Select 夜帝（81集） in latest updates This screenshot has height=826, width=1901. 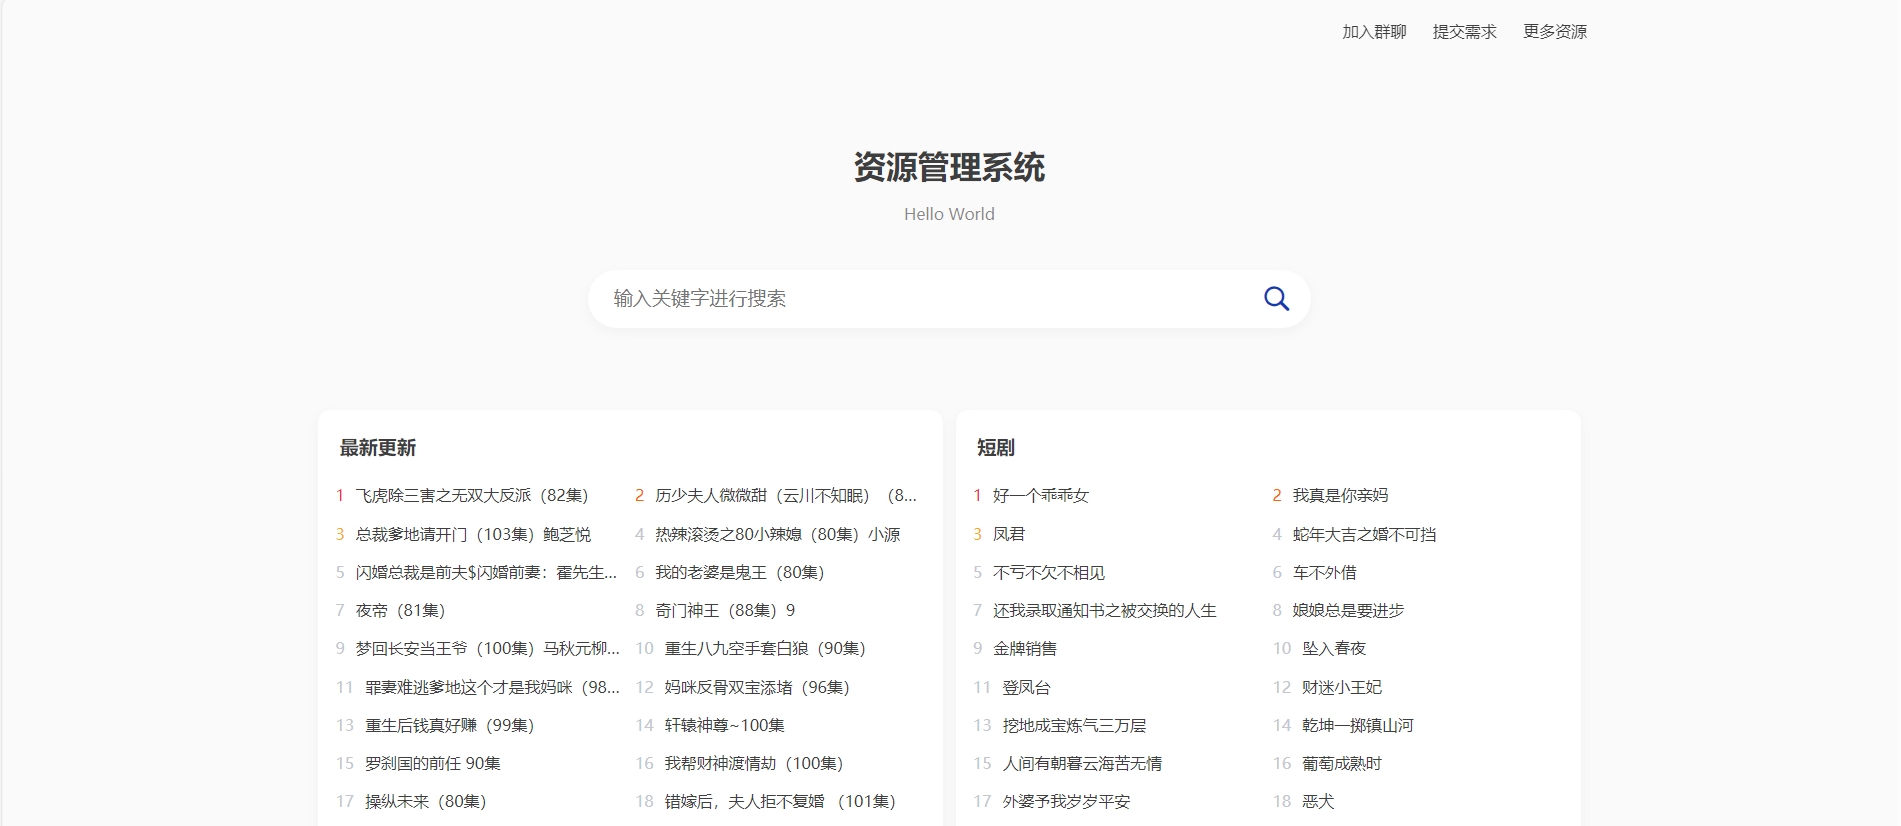pyautogui.click(x=400, y=610)
